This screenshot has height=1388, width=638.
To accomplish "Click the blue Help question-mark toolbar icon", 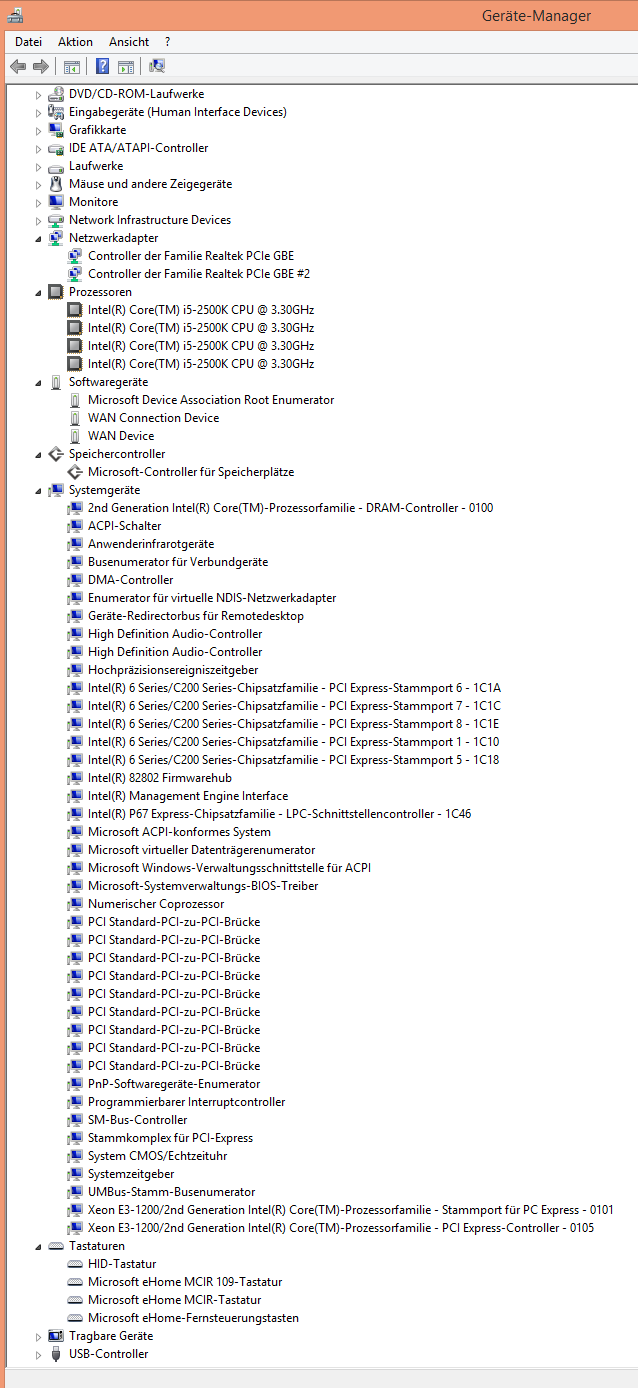I will 102,67.
